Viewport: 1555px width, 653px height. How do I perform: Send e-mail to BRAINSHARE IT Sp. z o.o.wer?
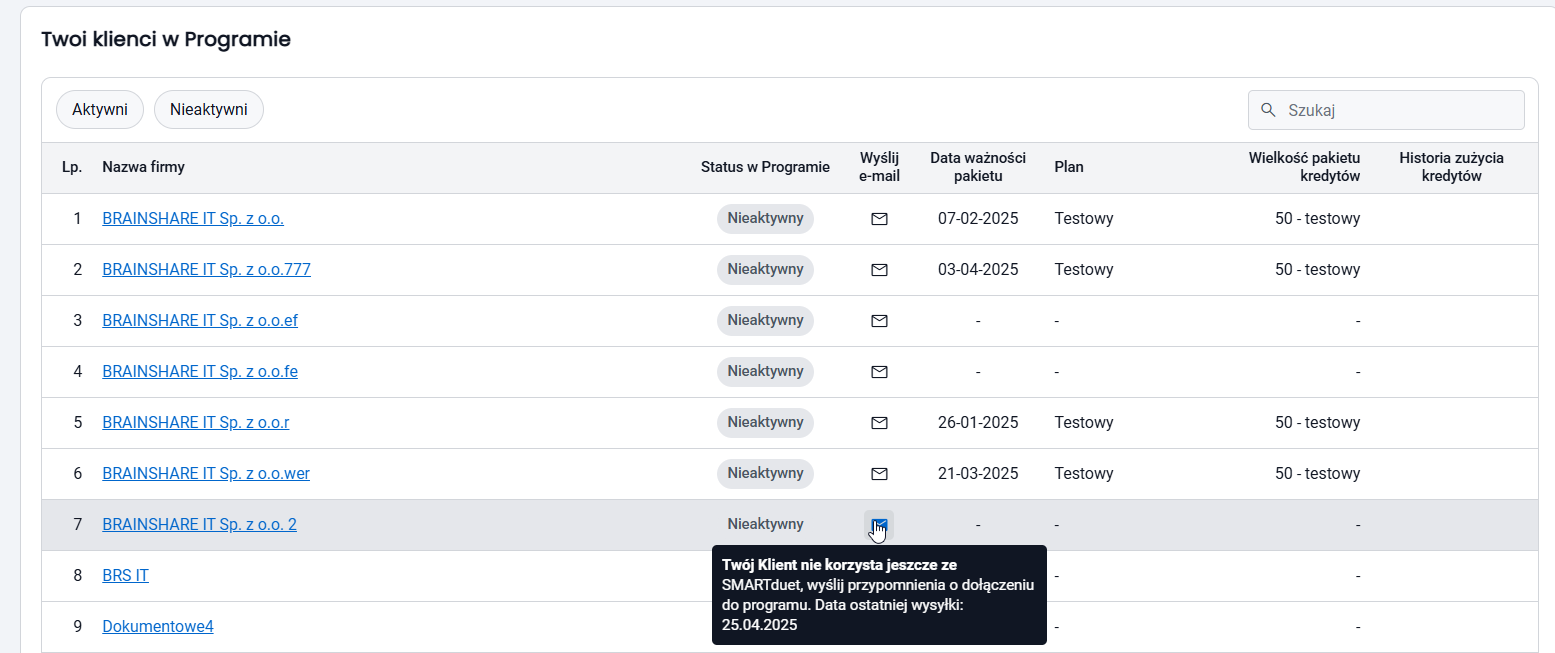point(879,474)
